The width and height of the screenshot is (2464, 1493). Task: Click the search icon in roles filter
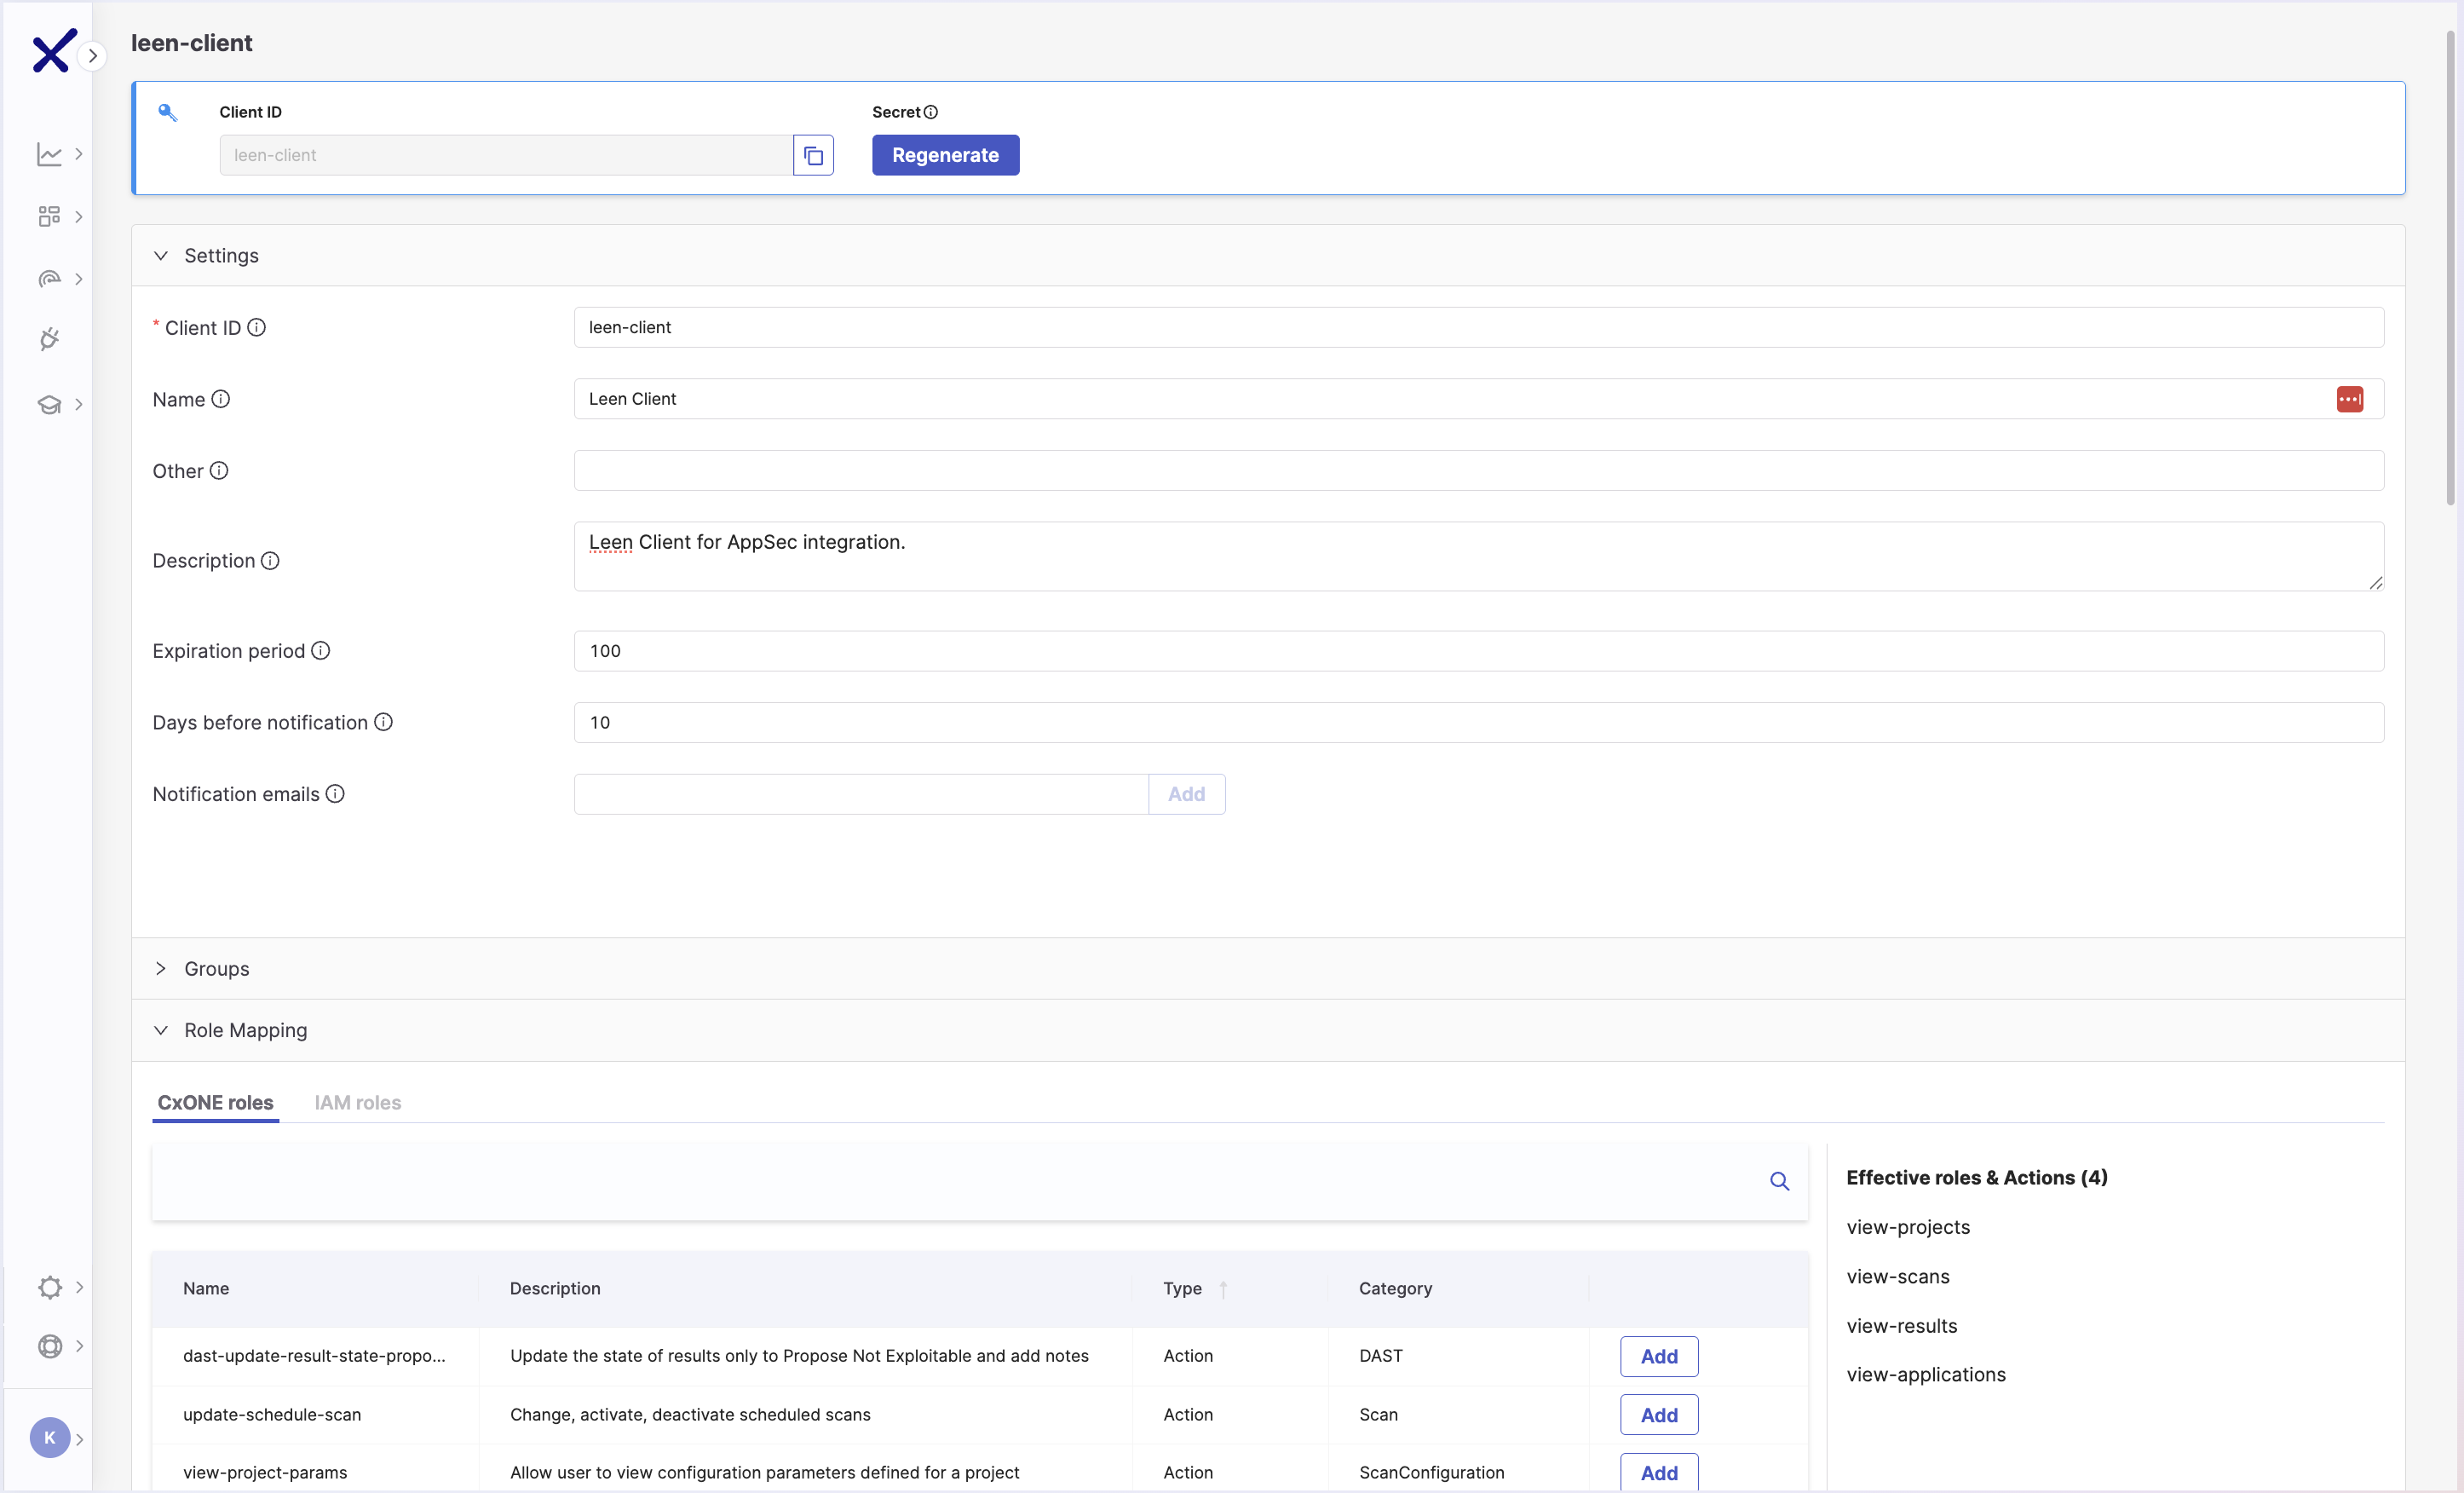point(1779,1181)
